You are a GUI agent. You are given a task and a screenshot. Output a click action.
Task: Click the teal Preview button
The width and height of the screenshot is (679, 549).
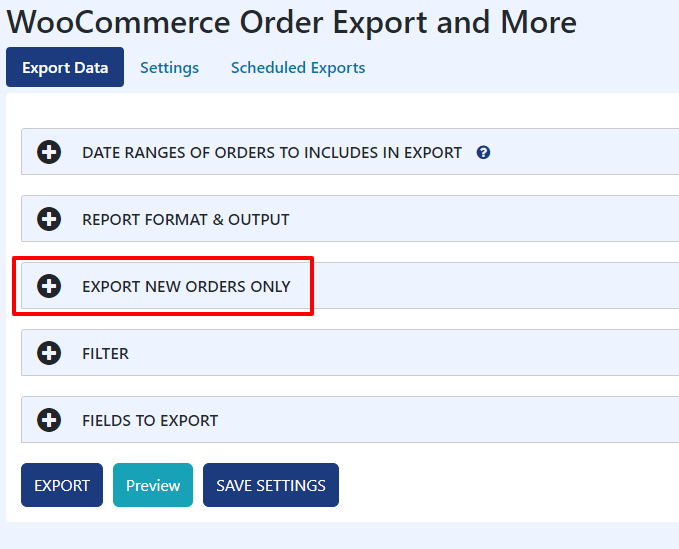point(153,485)
